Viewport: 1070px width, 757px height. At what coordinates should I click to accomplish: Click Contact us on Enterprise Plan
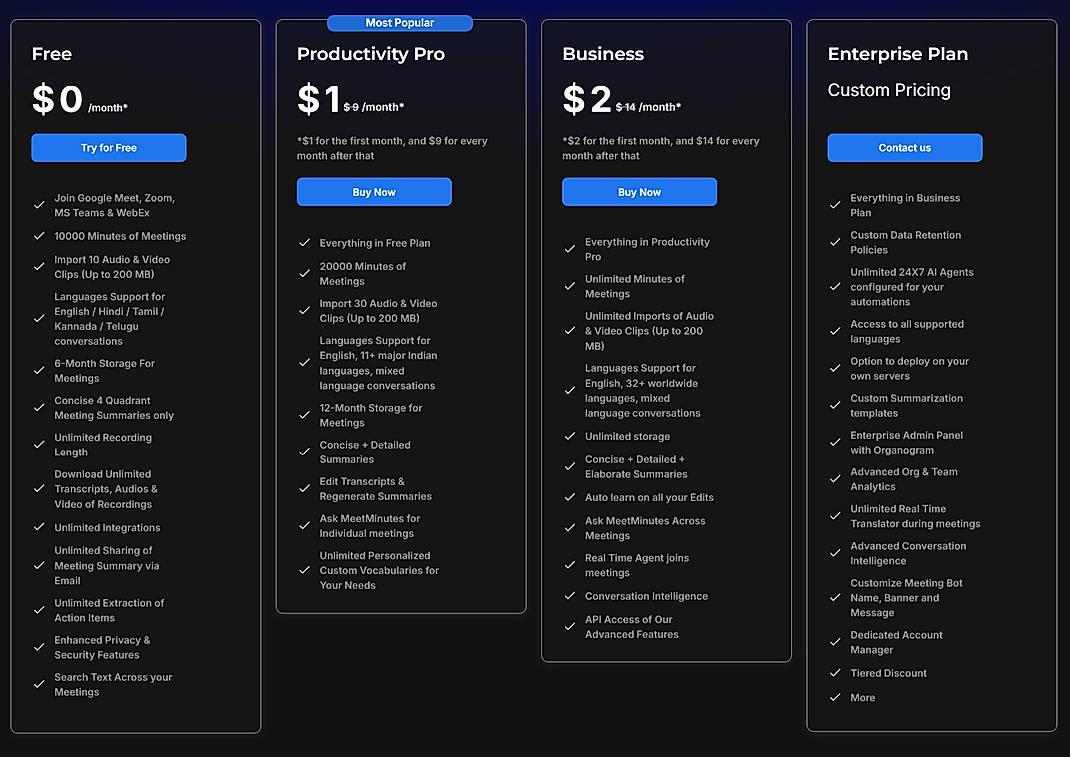[x=904, y=147]
